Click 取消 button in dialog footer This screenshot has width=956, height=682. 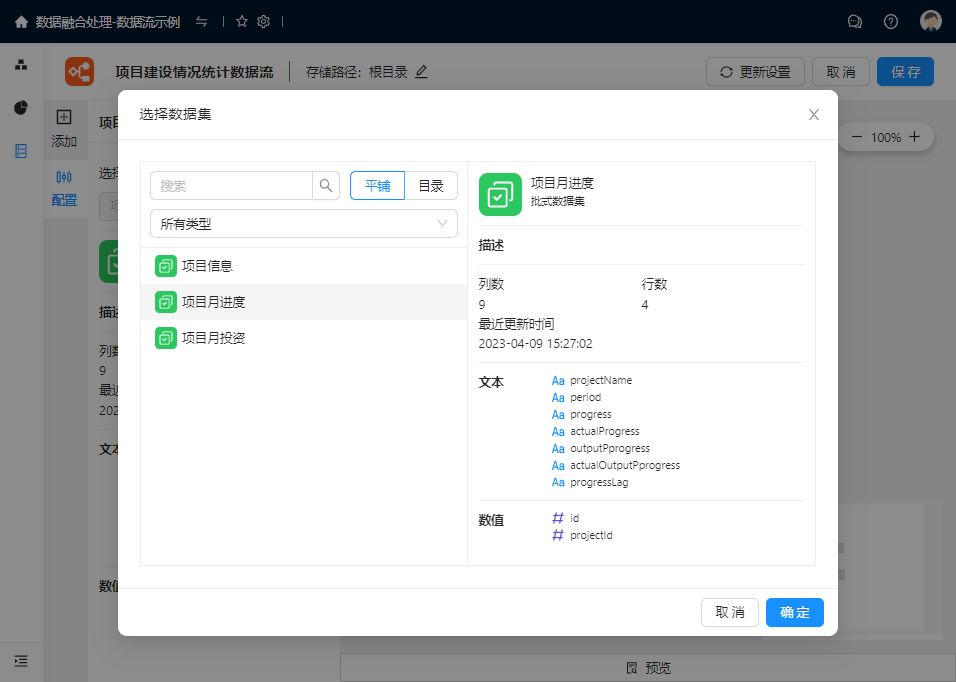pos(730,612)
